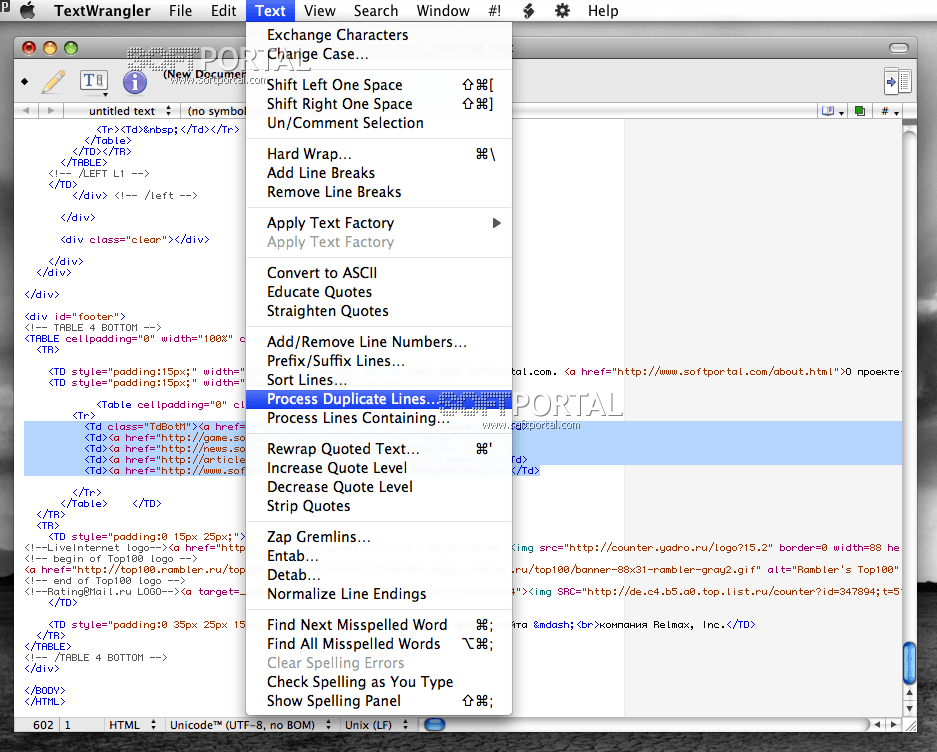937x752 pixels.
Task: Open the book-shaped includes popup icon
Action: point(830,111)
